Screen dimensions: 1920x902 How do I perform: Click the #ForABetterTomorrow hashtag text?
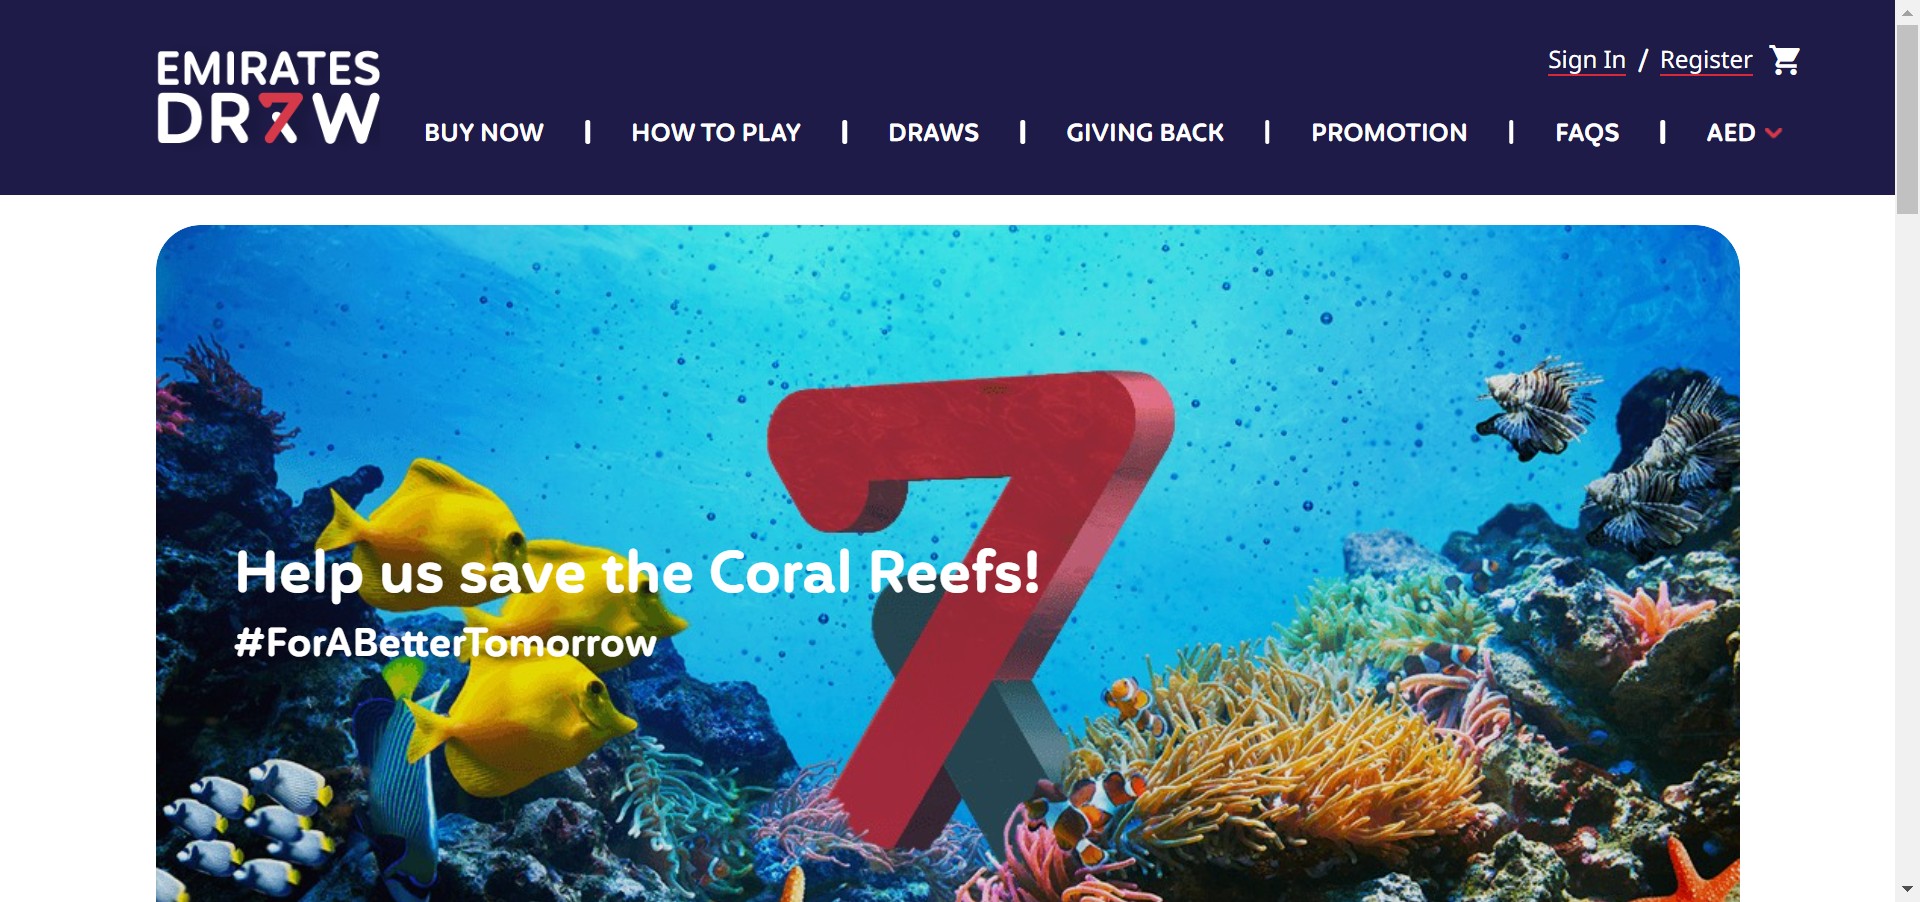click(x=445, y=642)
